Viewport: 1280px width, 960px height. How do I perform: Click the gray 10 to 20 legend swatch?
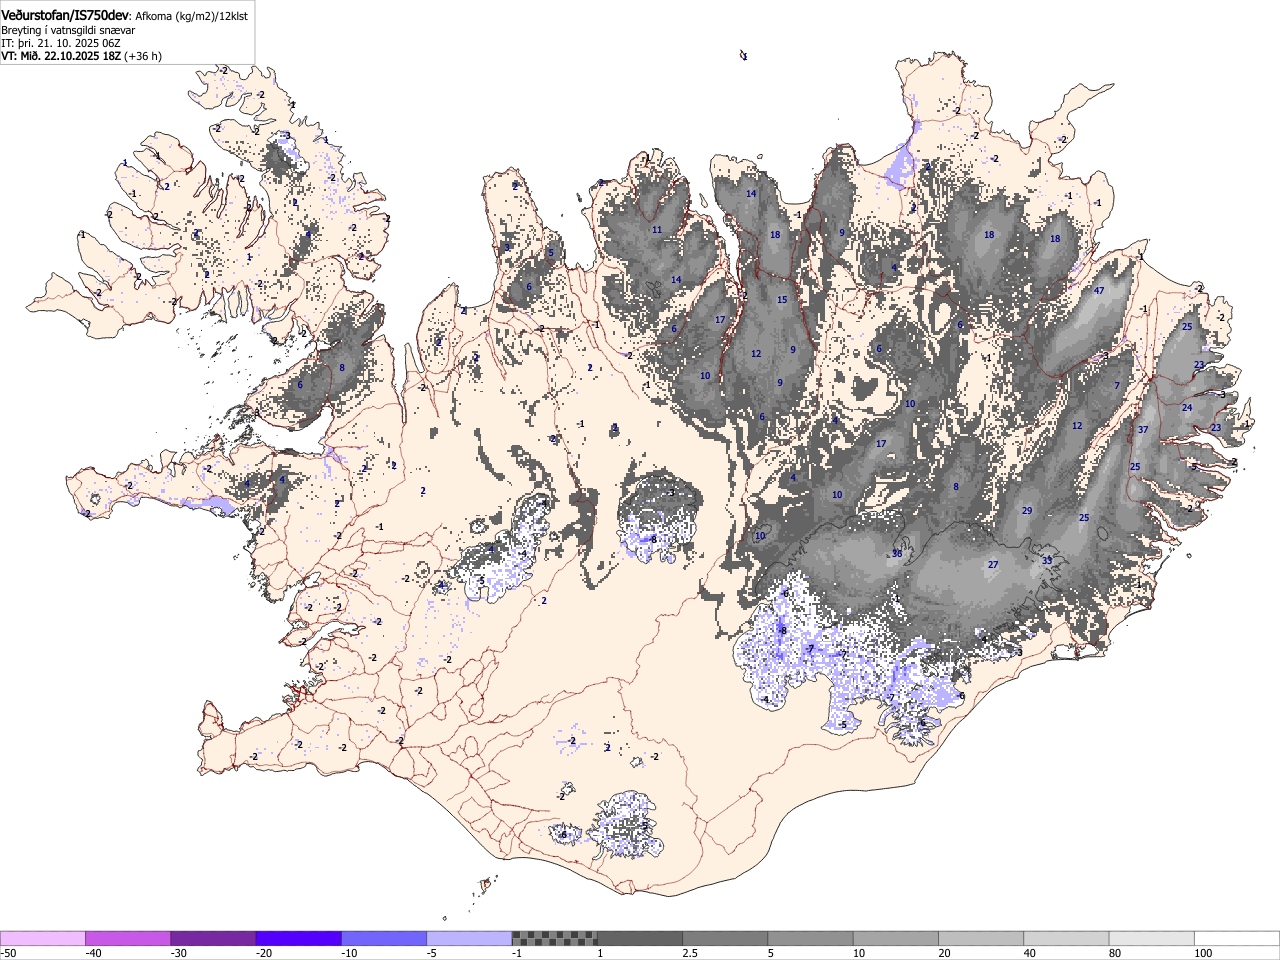point(896,938)
